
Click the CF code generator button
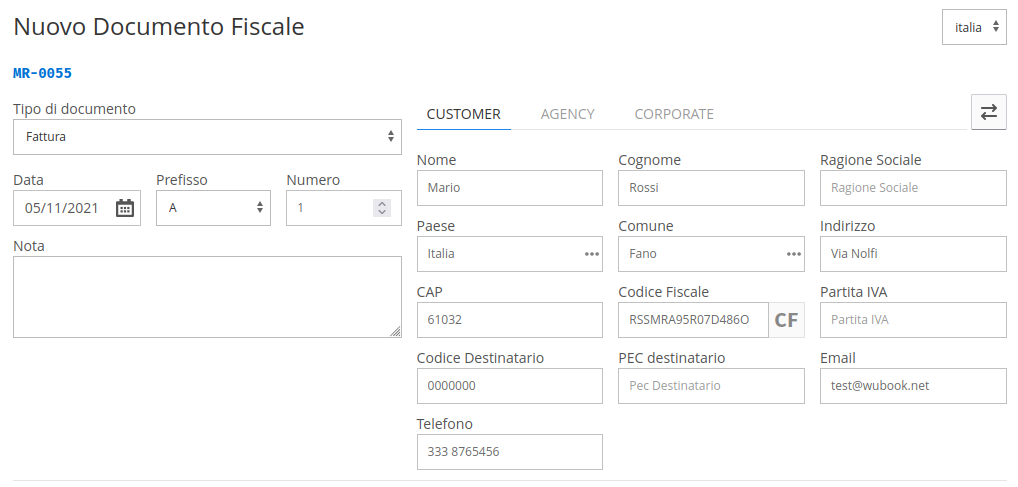click(x=786, y=320)
